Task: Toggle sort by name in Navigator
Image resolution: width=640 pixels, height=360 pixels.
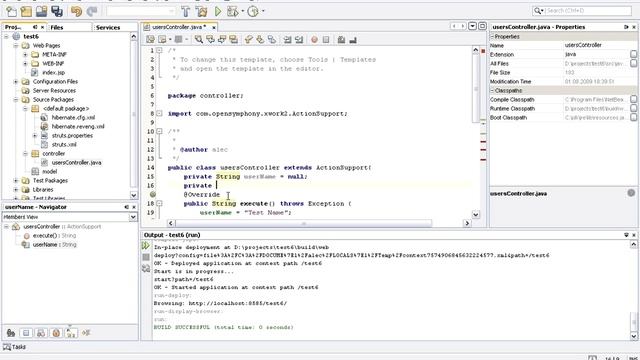Action: (x=71, y=333)
